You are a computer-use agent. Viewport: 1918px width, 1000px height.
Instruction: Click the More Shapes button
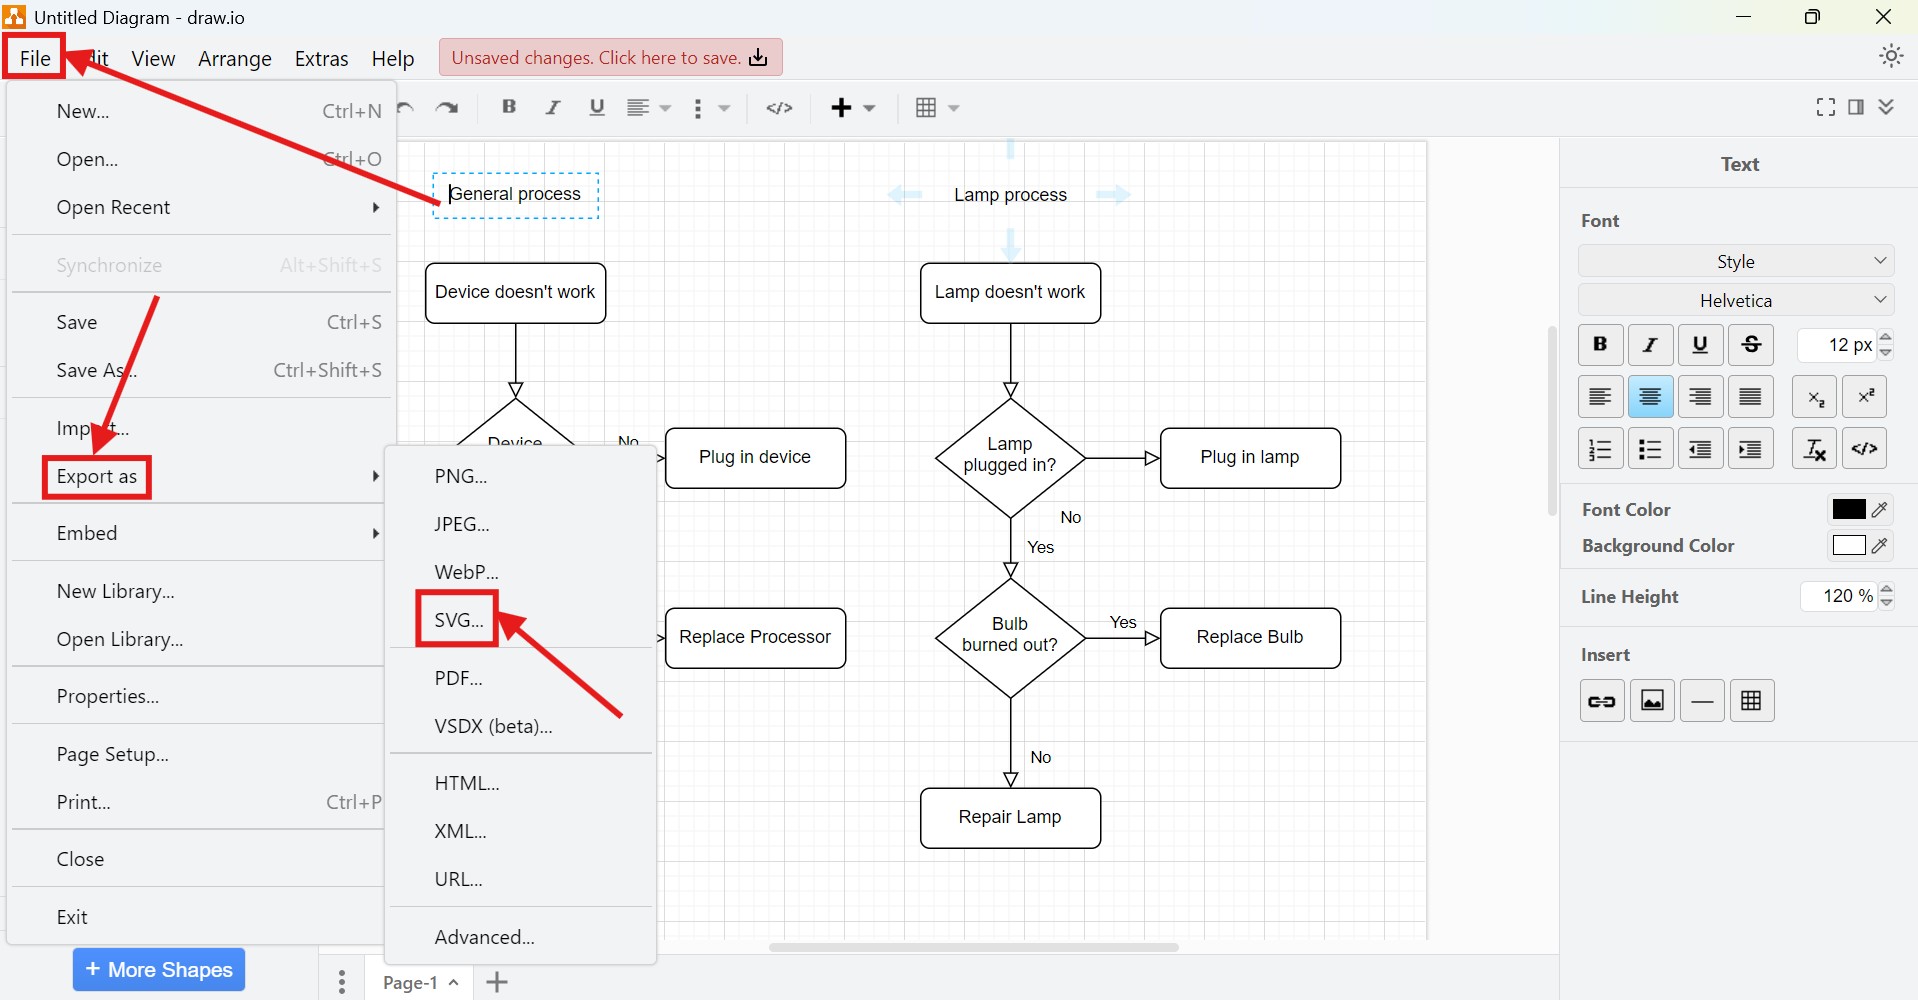158,969
